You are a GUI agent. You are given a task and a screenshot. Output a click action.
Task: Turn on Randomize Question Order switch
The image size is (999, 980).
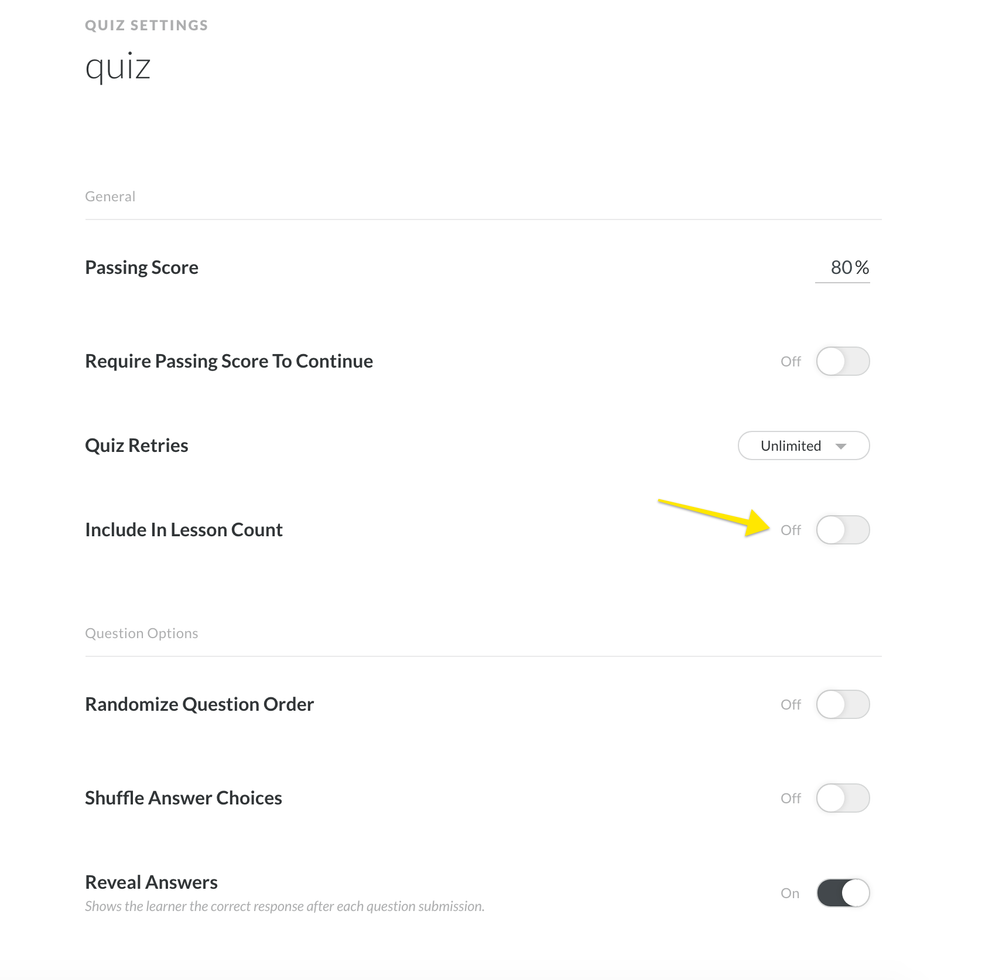coord(842,705)
